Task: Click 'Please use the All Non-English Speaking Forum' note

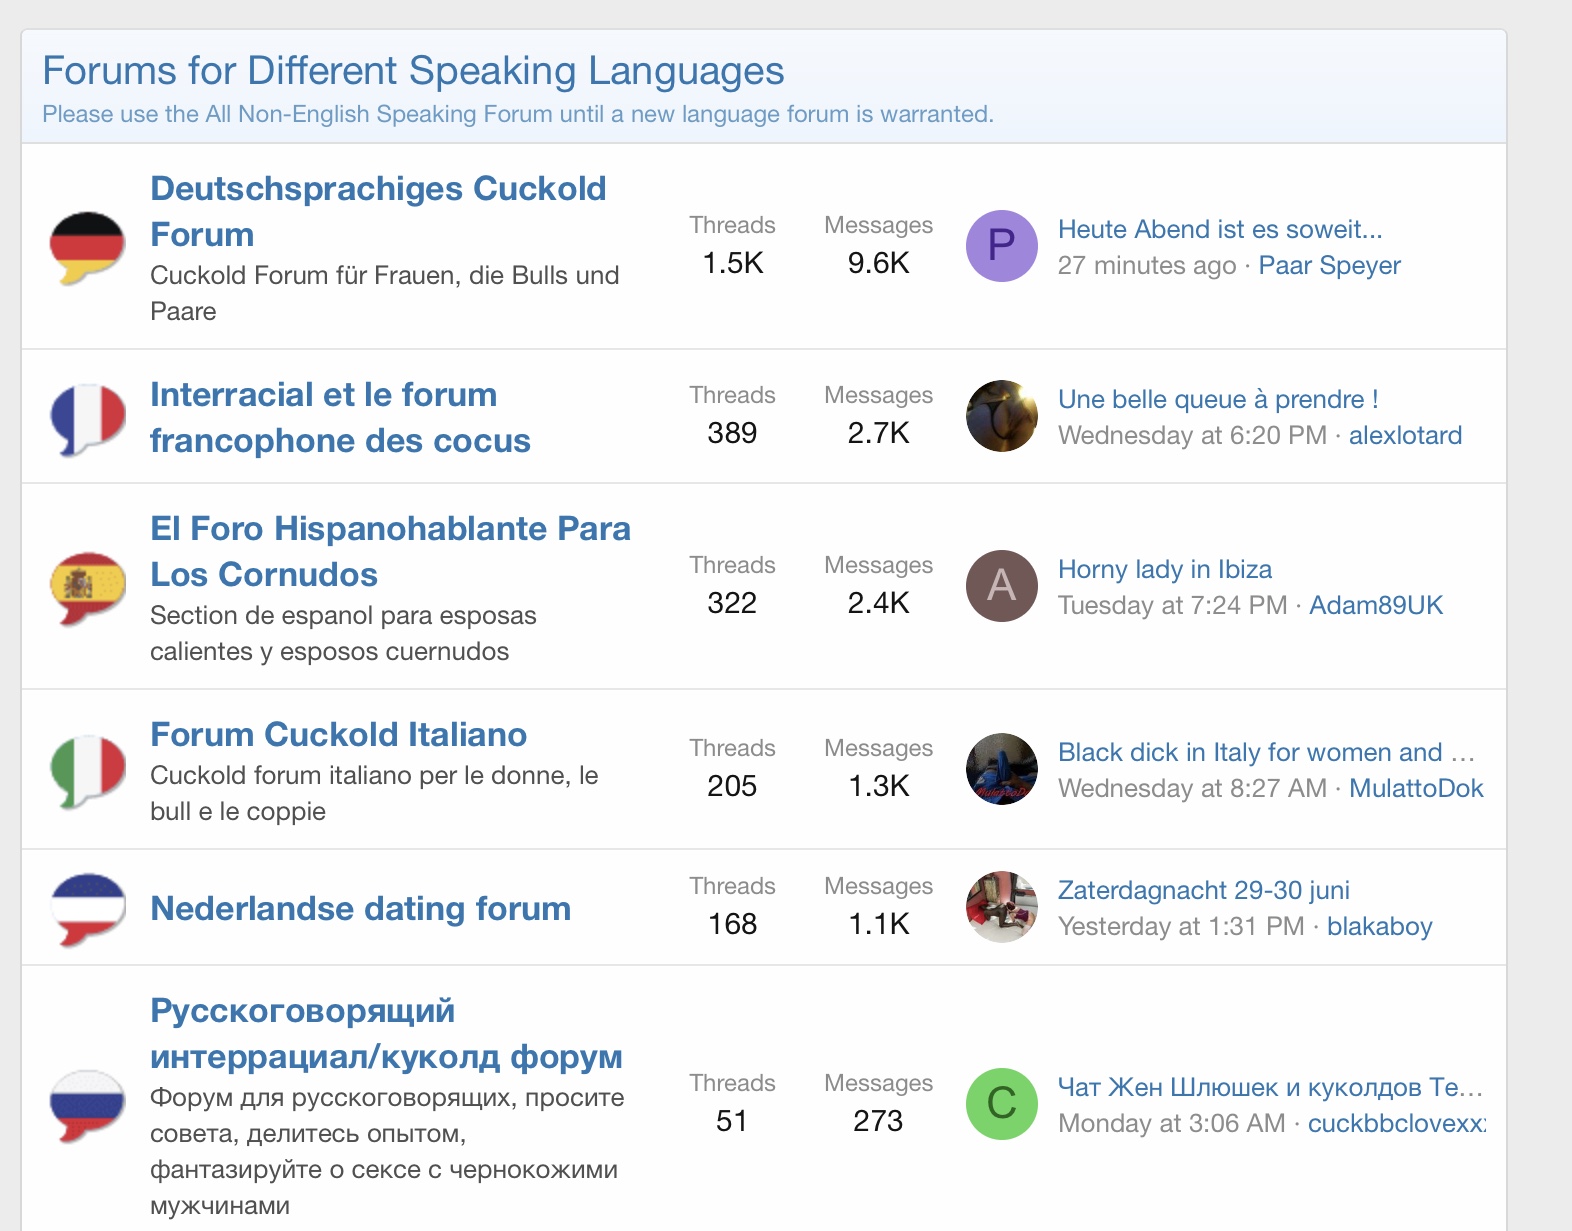Action: [x=518, y=114]
